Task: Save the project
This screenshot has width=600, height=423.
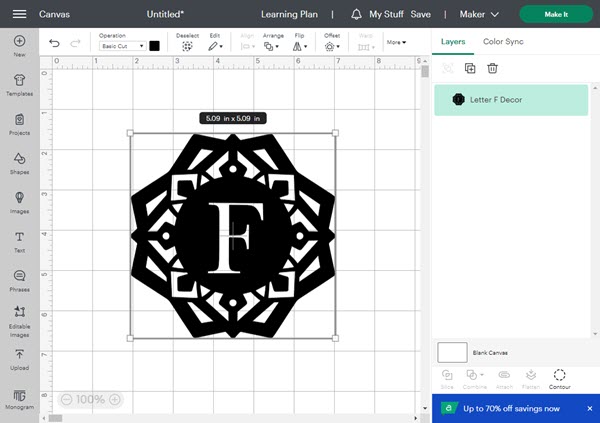Action: click(x=421, y=15)
